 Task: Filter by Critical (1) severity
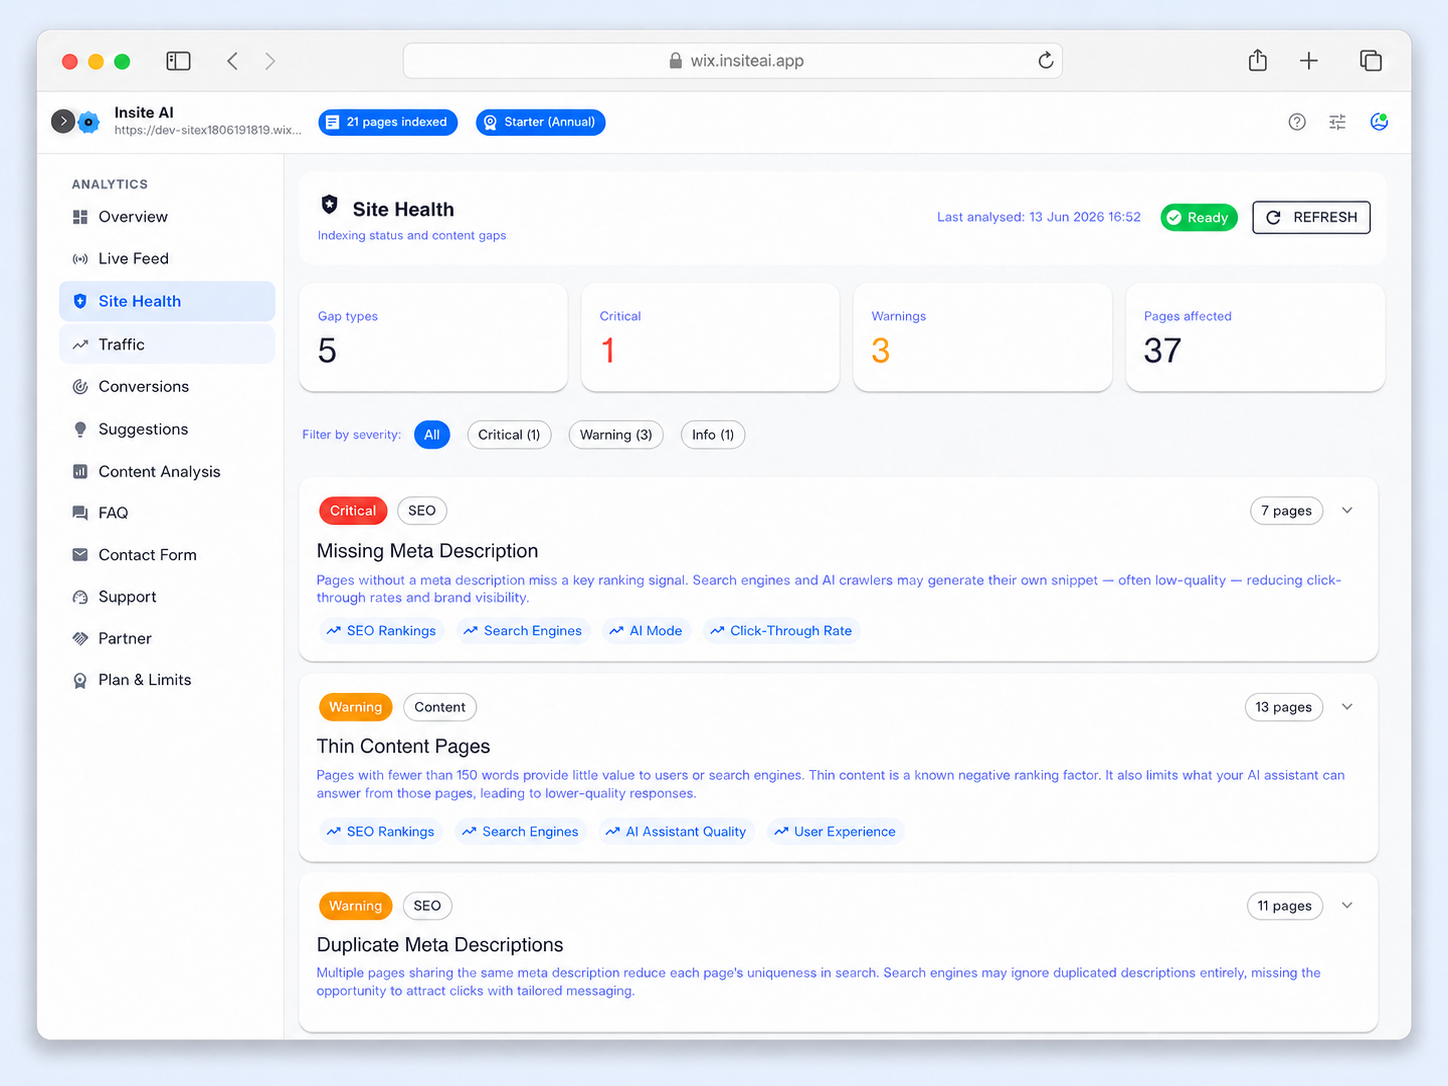[509, 435]
